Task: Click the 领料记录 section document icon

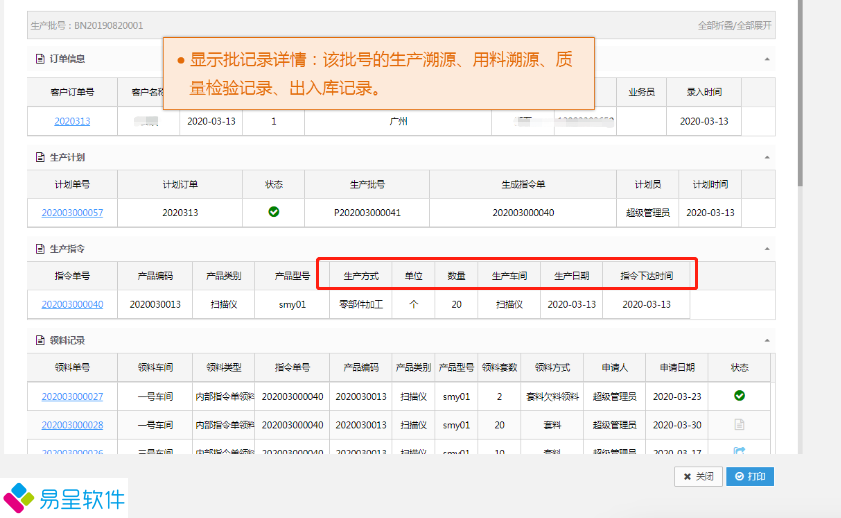Action: click(40, 341)
